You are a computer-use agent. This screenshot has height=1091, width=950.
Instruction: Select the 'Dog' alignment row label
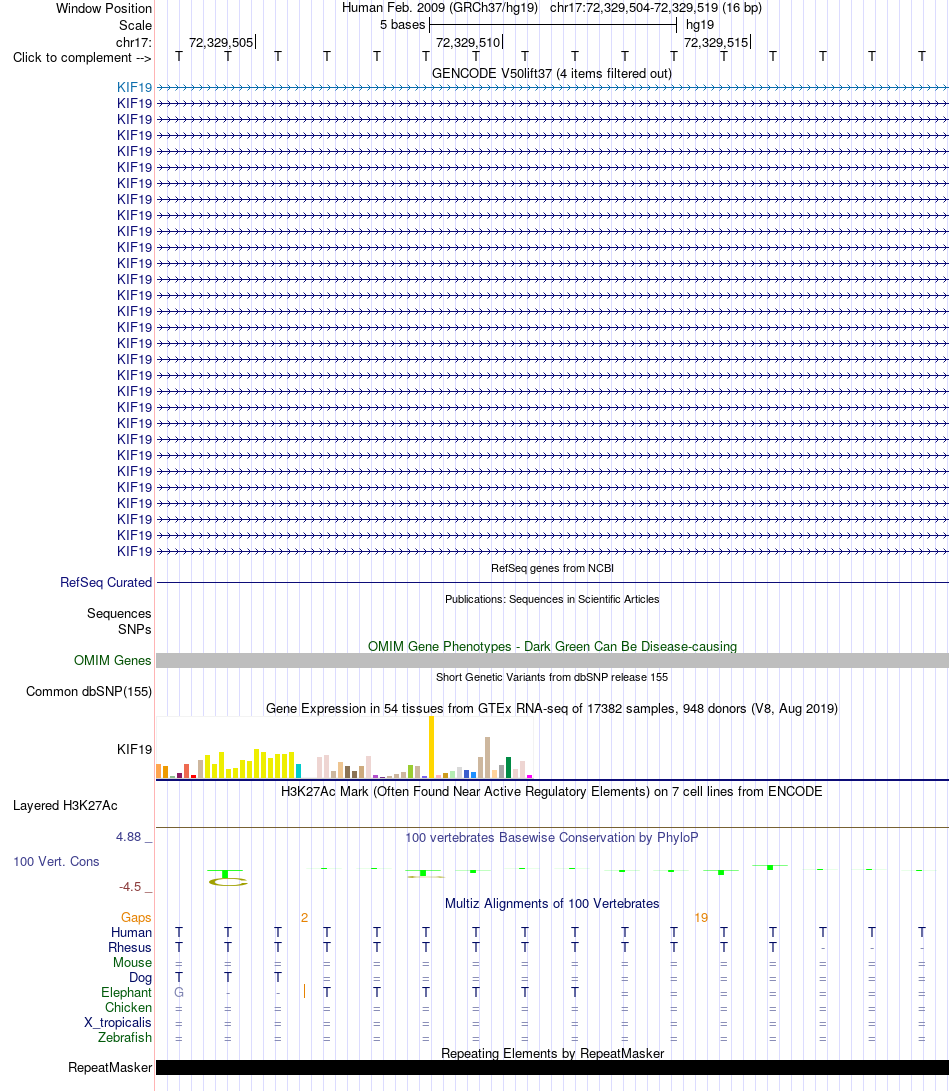pos(141,978)
